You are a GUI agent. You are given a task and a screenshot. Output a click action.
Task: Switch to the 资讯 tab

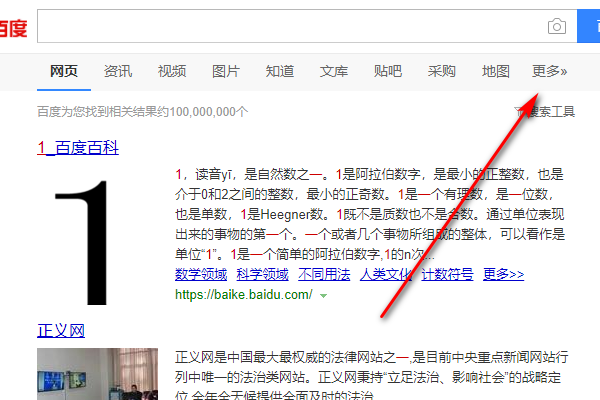[118, 71]
